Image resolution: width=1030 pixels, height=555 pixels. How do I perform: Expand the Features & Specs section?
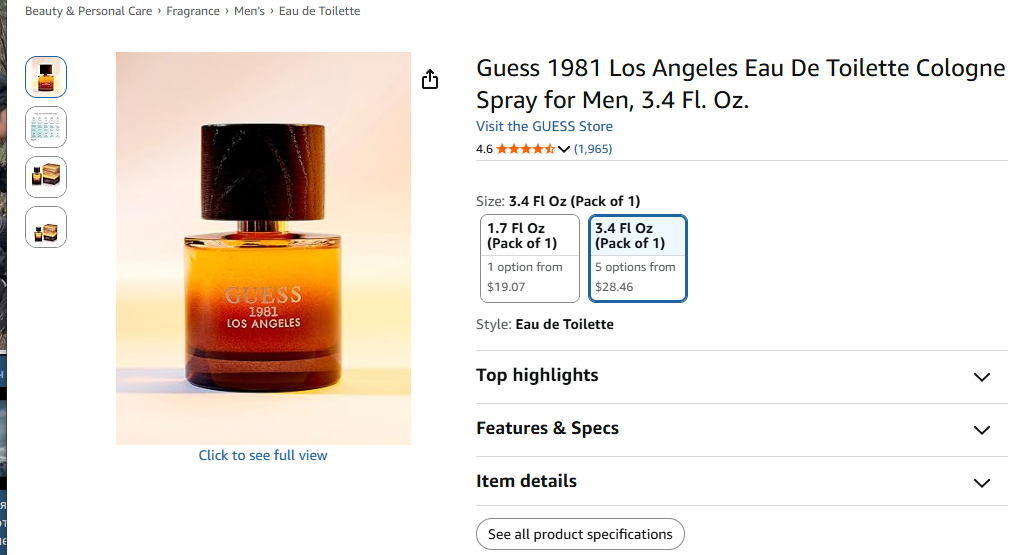tap(742, 430)
